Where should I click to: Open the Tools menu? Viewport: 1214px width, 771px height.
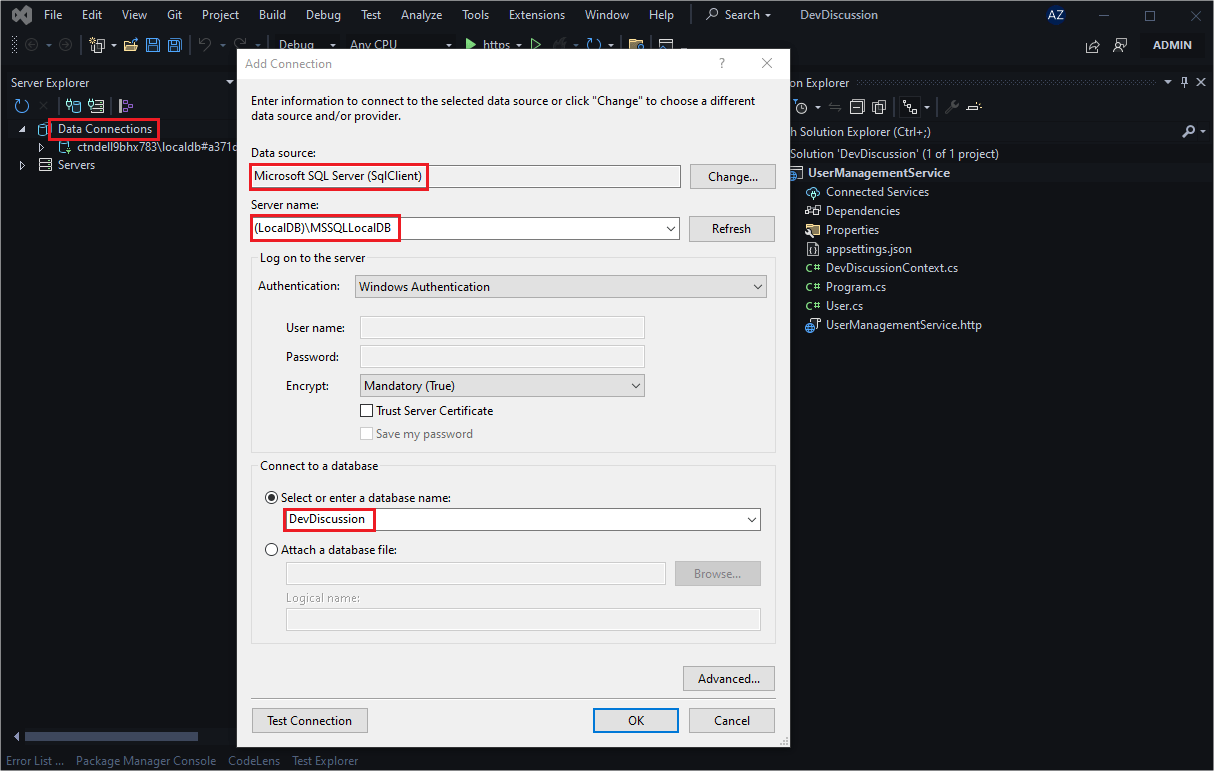click(476, 15)
